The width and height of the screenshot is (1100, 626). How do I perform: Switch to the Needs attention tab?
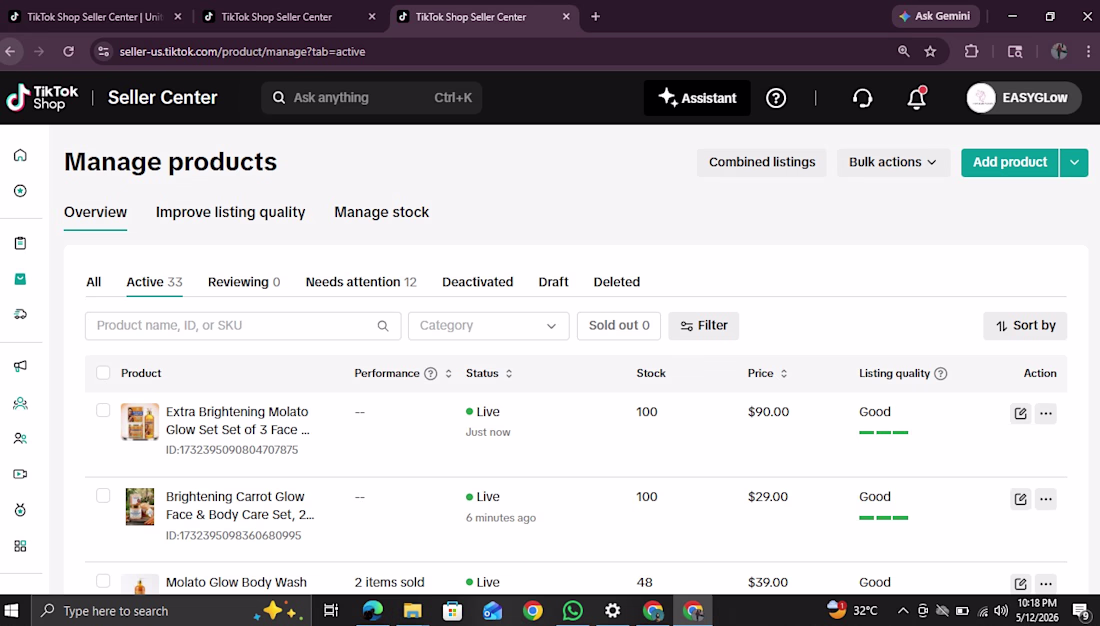point(361,282)
